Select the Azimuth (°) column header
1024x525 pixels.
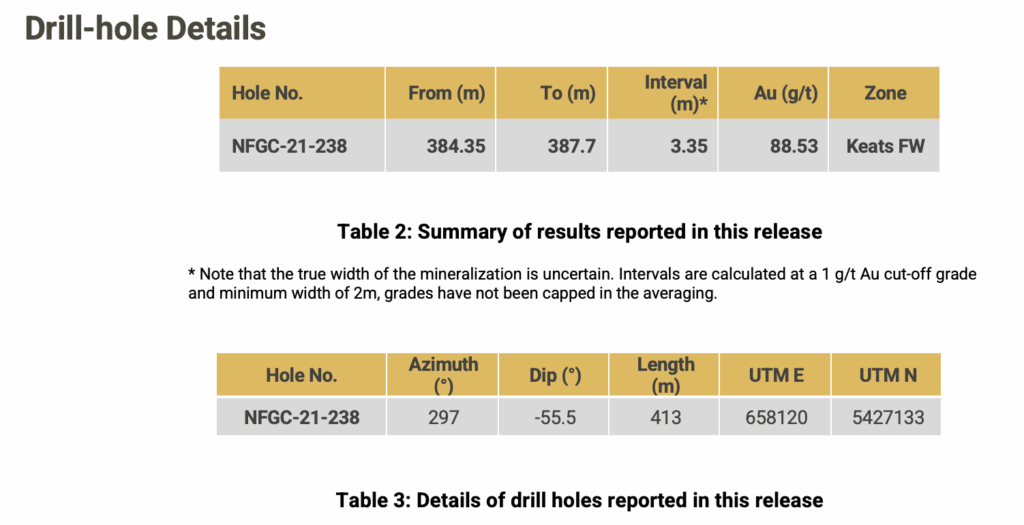(444, 375)
